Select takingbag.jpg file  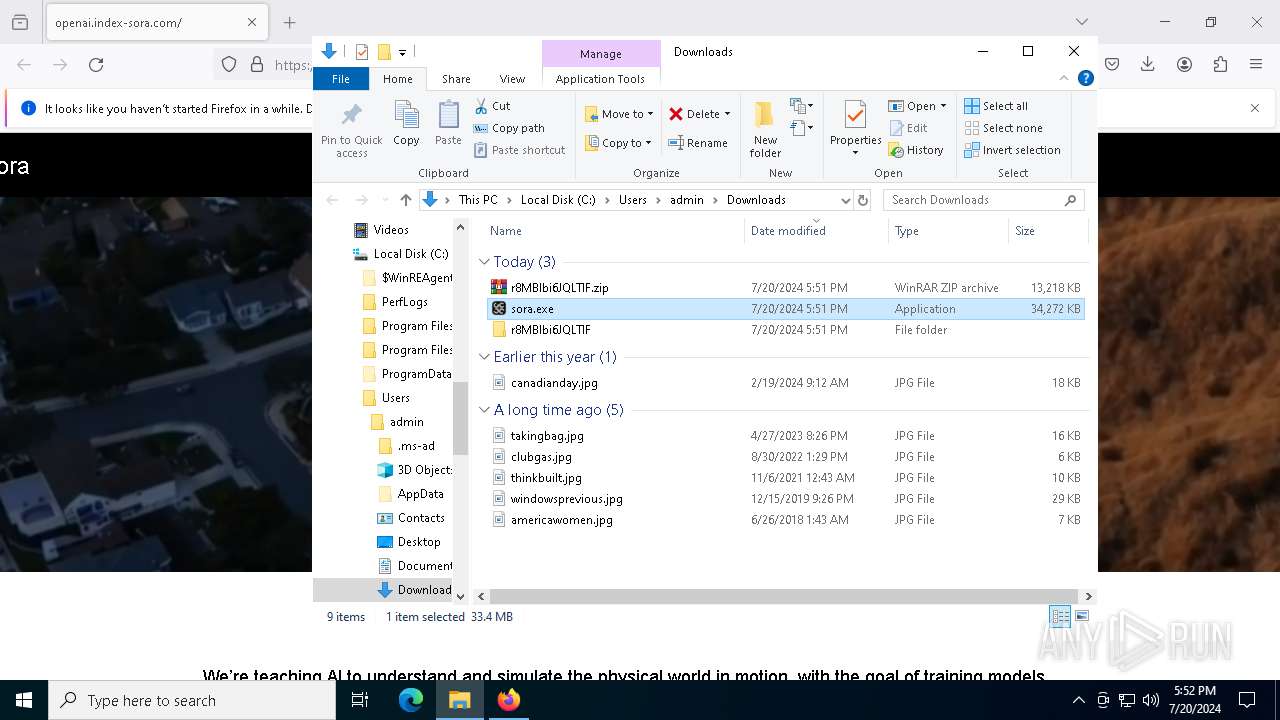785,436
